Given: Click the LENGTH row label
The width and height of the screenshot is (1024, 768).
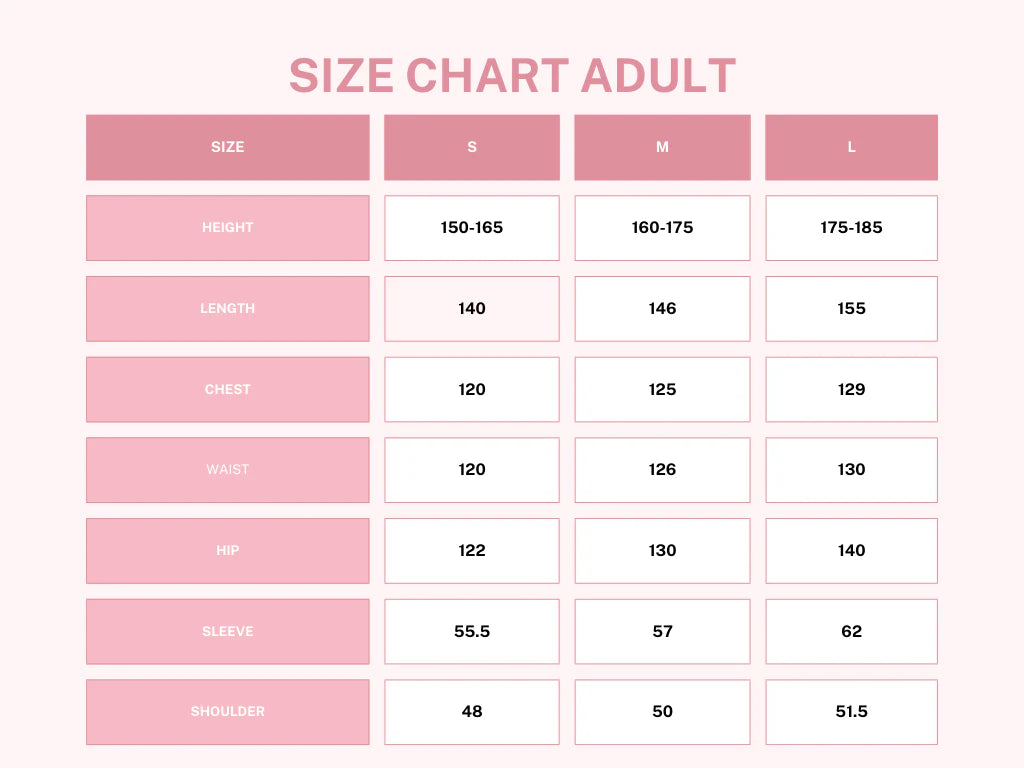Looking at the screenshot, I should point(227,309).
